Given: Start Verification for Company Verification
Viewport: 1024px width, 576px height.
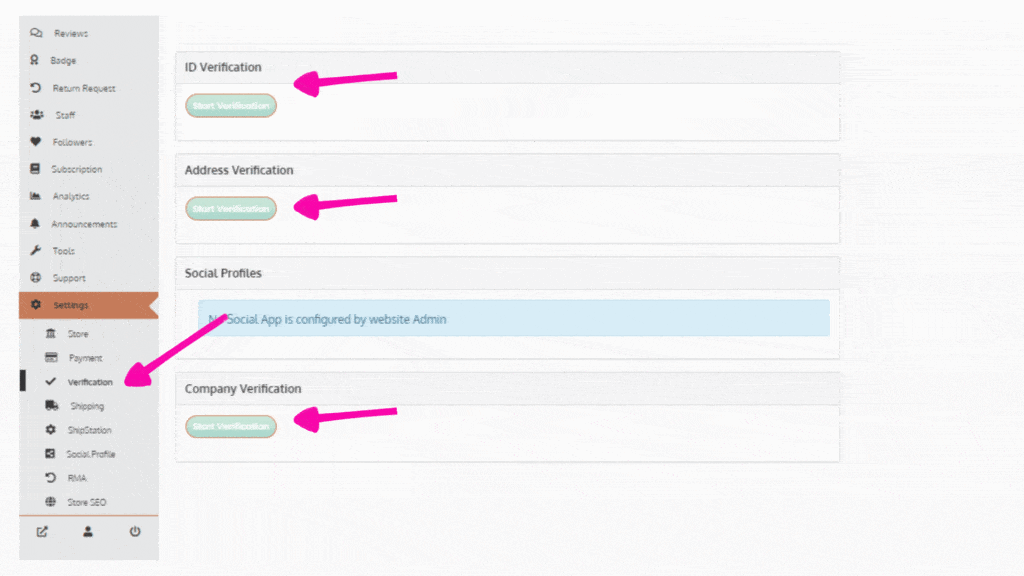Looking at the screenshot, I should (x=231, y=427).
